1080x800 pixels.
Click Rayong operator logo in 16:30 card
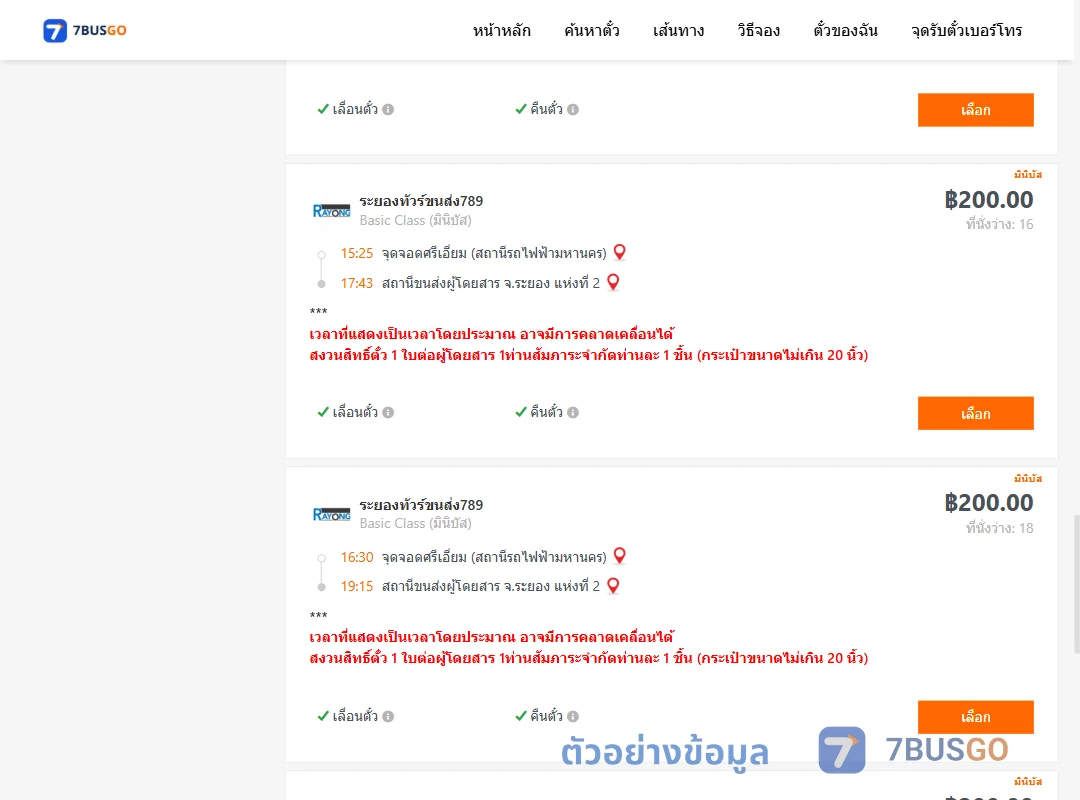click(x=331, y=515)
